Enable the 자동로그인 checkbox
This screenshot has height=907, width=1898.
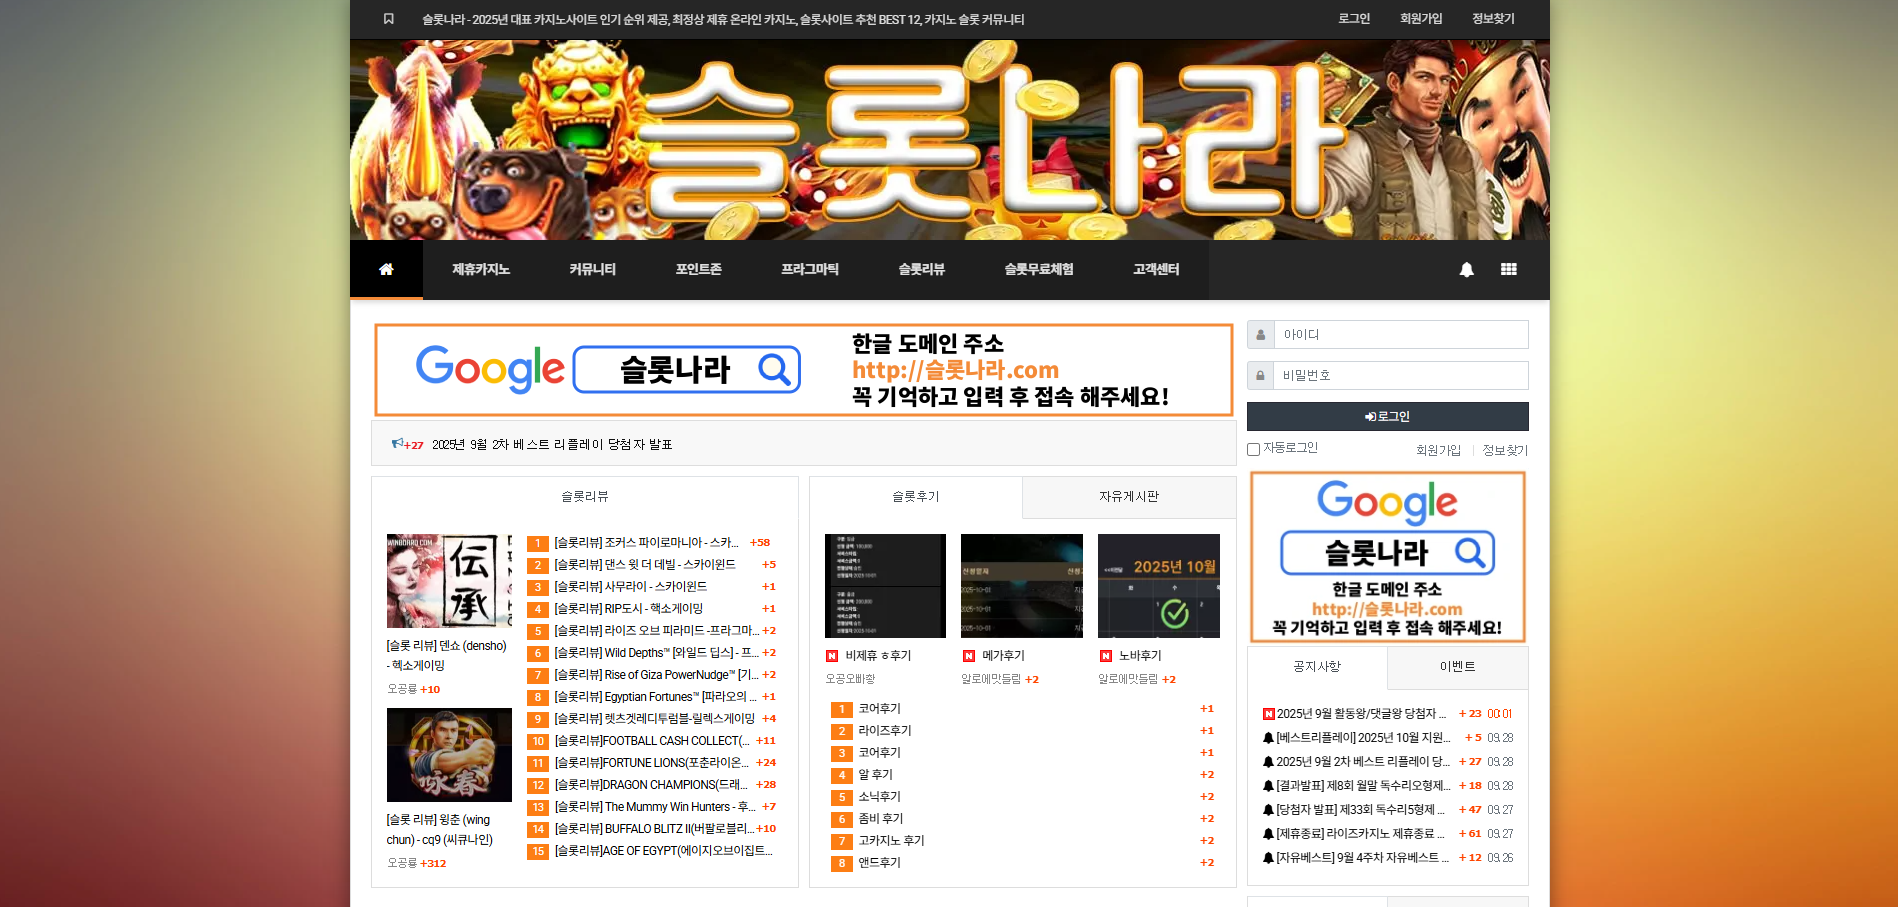pos(1253,449)
